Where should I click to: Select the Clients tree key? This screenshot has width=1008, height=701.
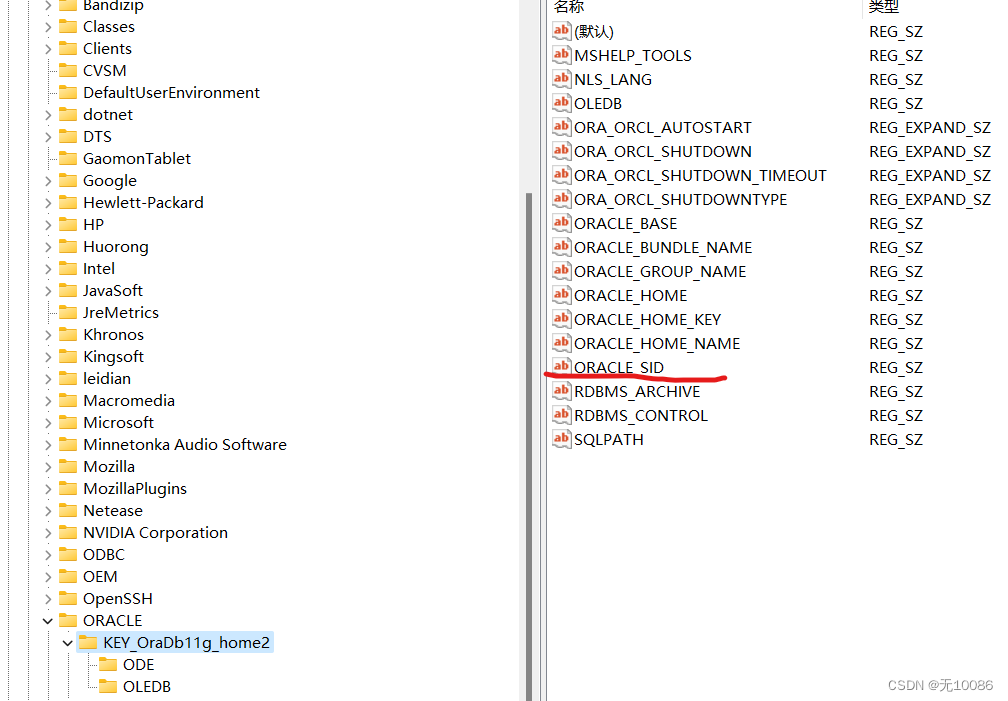(107, 48)
